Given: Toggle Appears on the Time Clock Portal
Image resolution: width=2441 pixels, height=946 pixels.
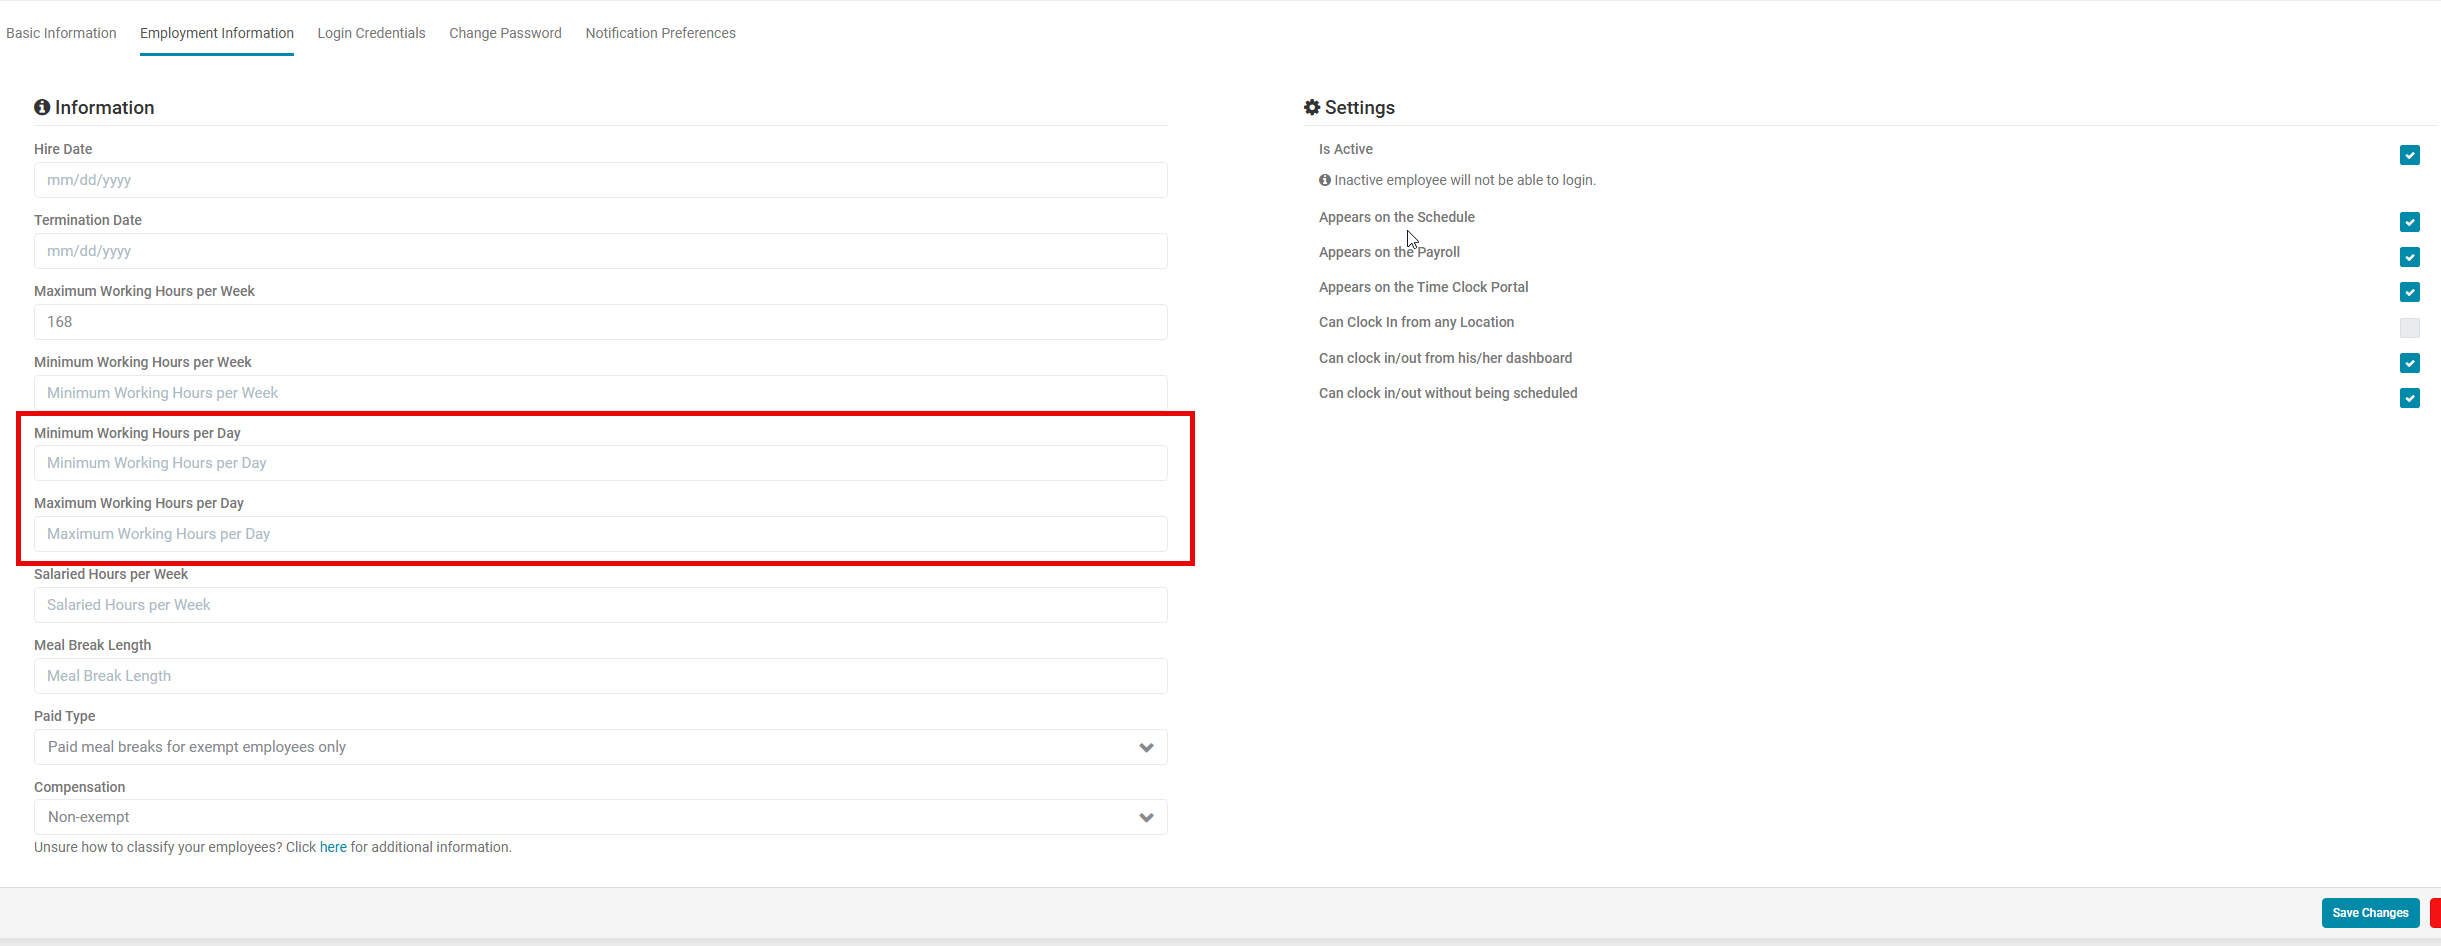Looking at the screenshot, I should (x=2409, y=292).
